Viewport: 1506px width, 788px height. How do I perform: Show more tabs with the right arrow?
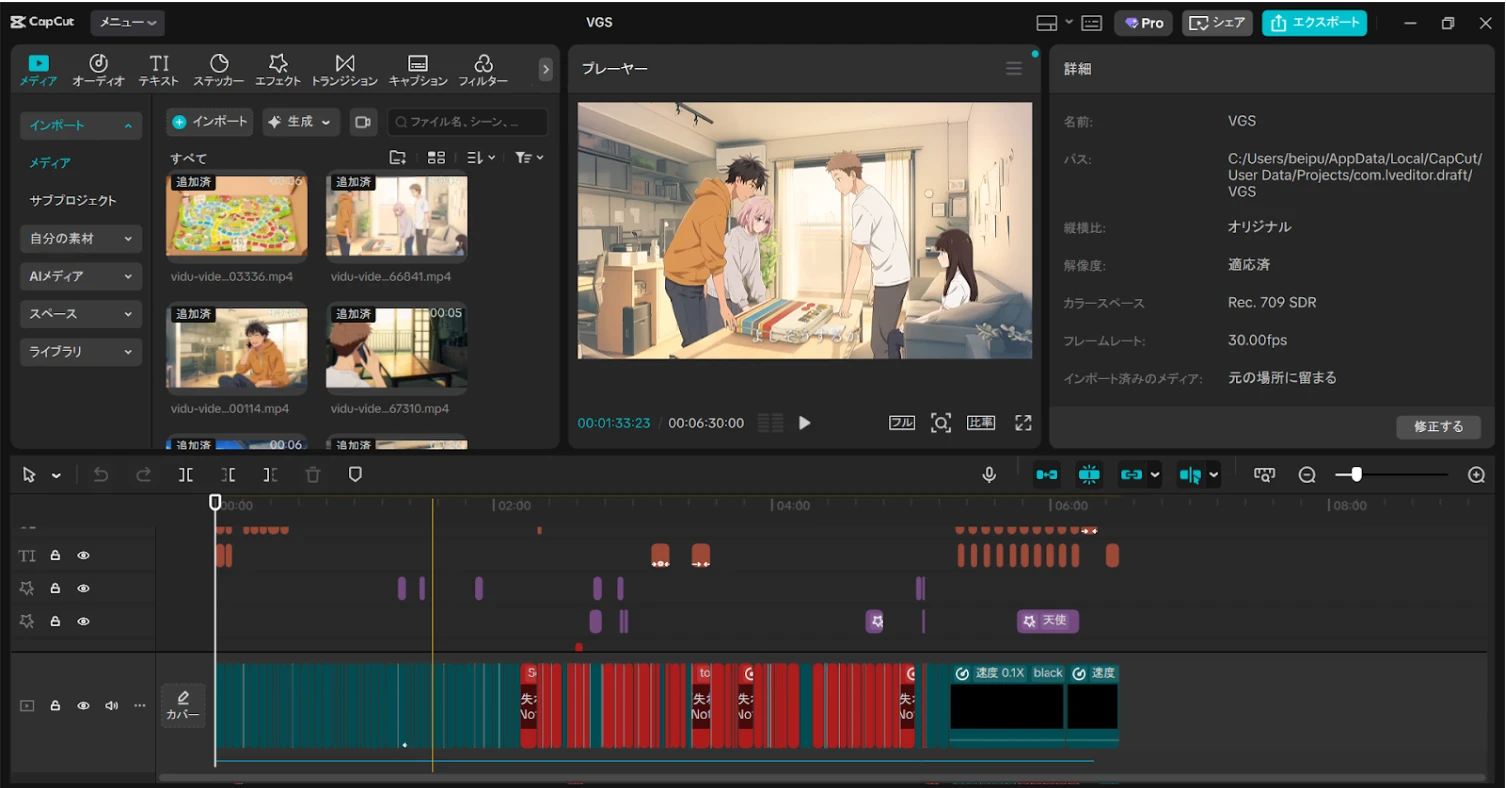click(x=545, y=69)
